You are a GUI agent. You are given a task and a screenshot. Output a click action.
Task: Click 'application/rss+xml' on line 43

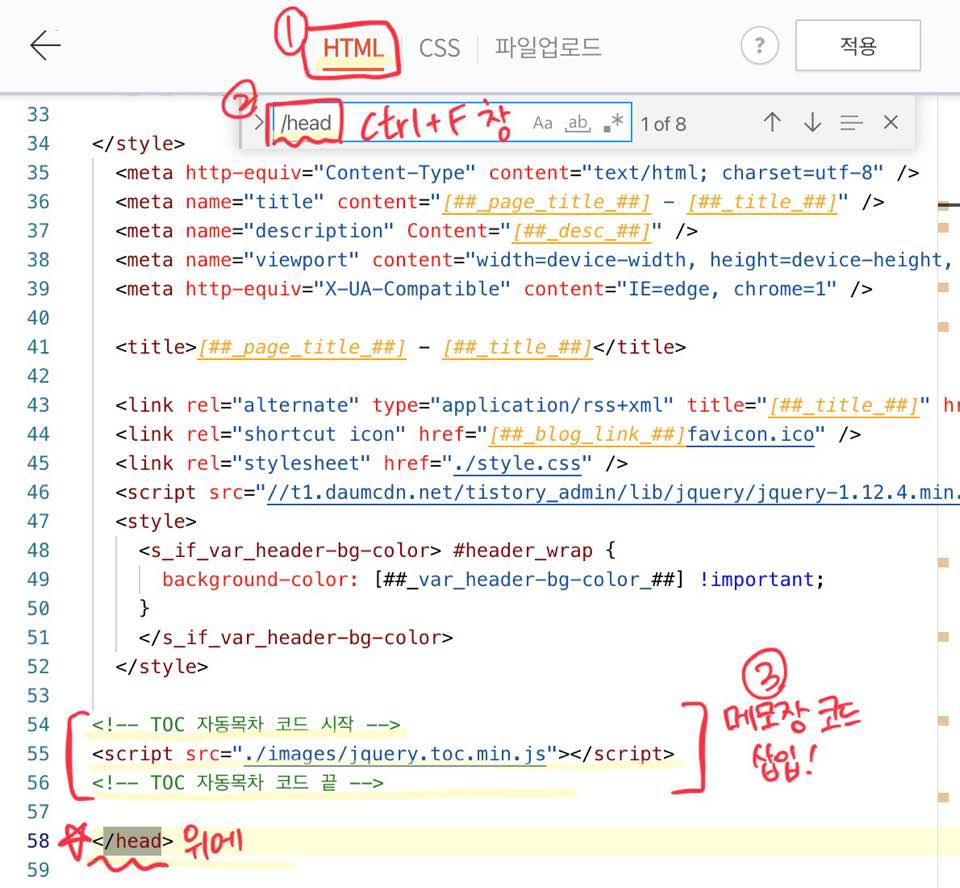click(x=552, y=405)
